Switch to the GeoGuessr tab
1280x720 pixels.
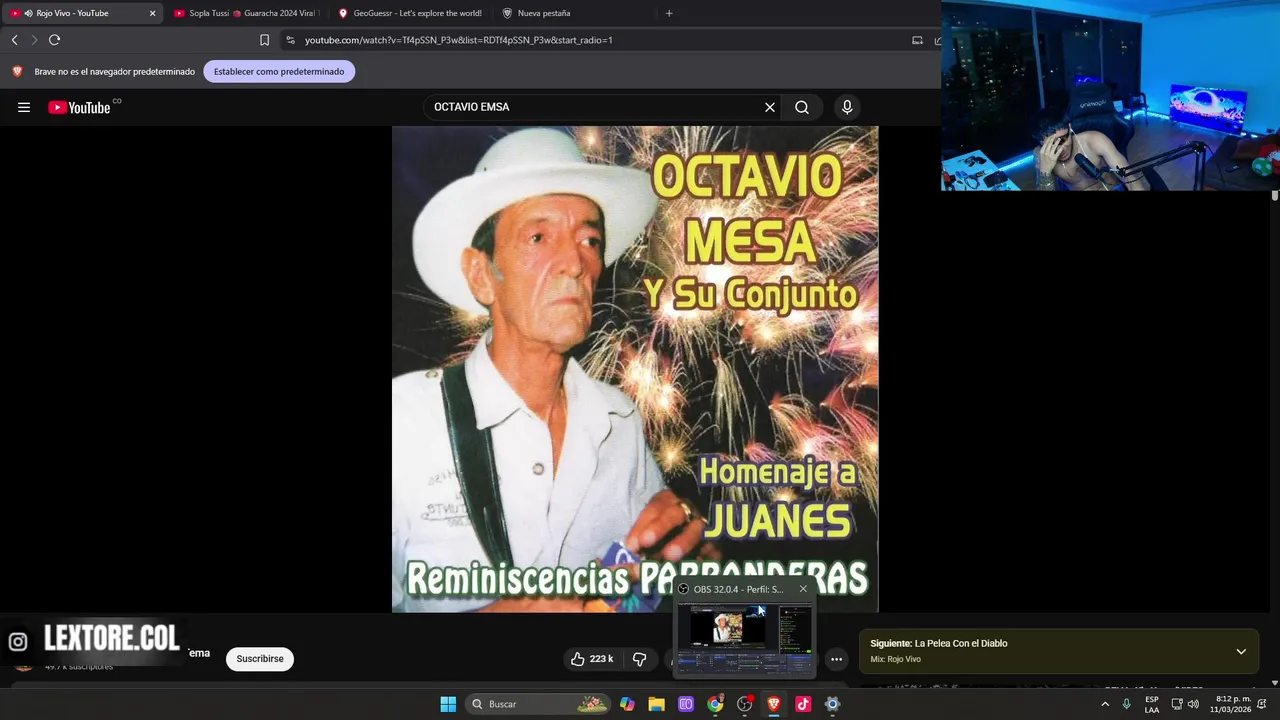[x=410, y=13]
